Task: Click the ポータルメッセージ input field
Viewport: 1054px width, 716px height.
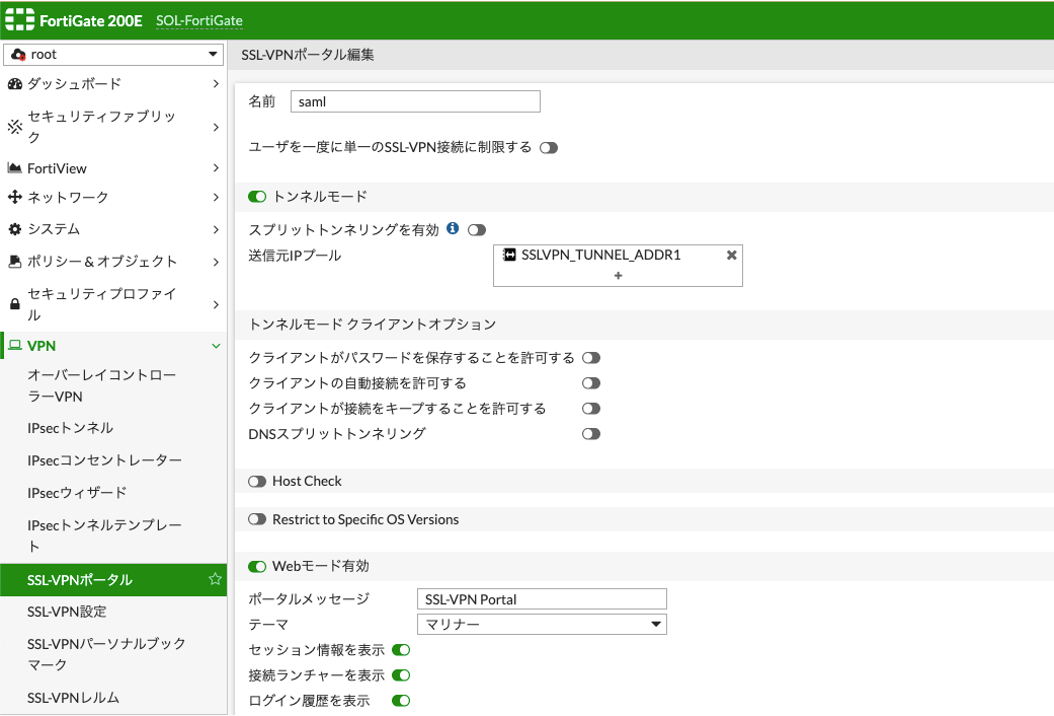Action: [542, 599]
